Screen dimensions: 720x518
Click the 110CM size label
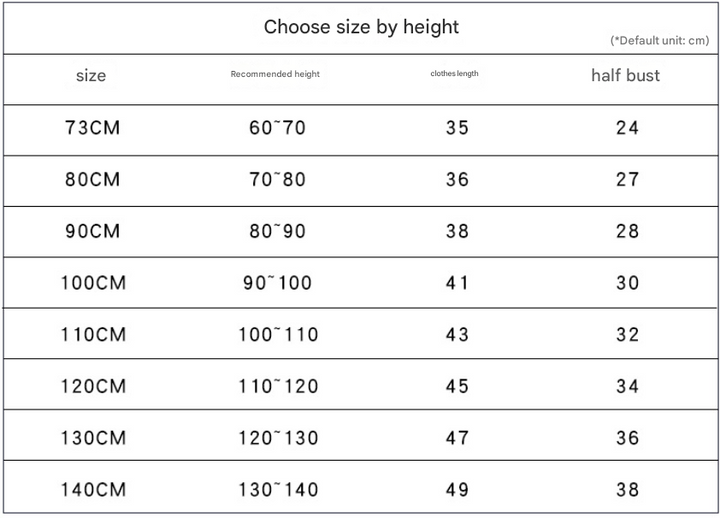coord(93,334)
